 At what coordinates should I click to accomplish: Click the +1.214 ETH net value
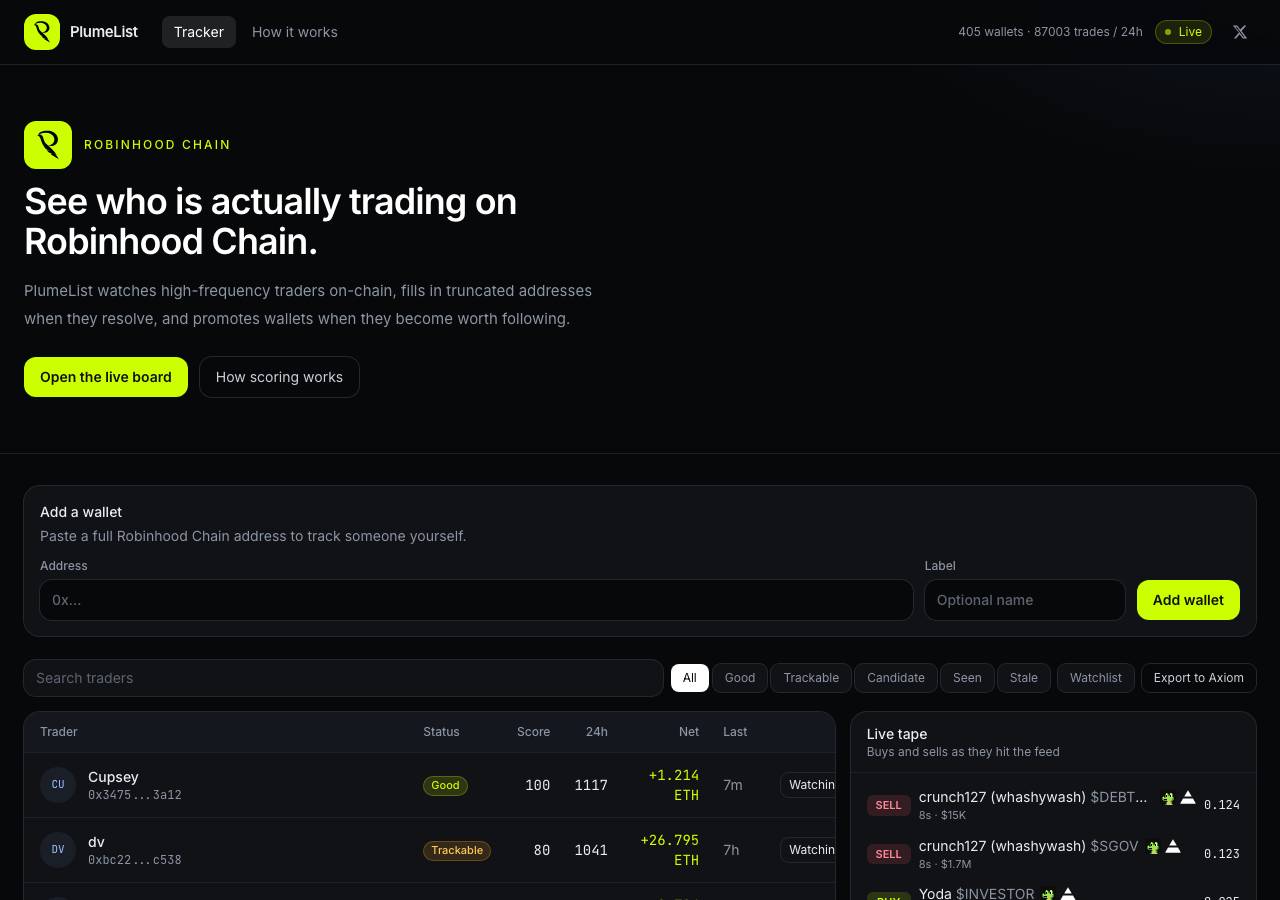(x=674, y=785)
